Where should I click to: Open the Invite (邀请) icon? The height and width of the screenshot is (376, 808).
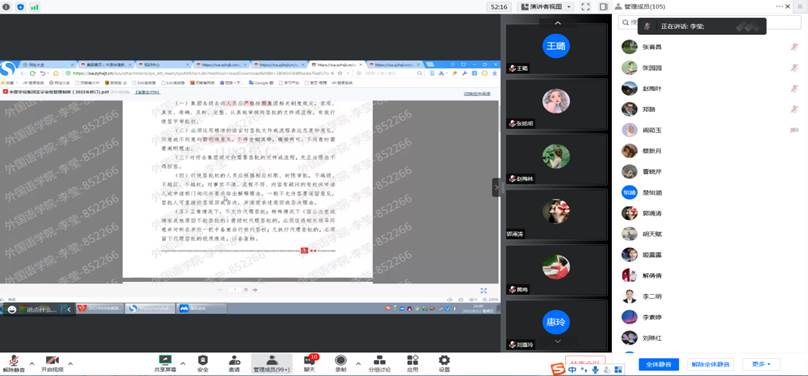tap(234, 364)
